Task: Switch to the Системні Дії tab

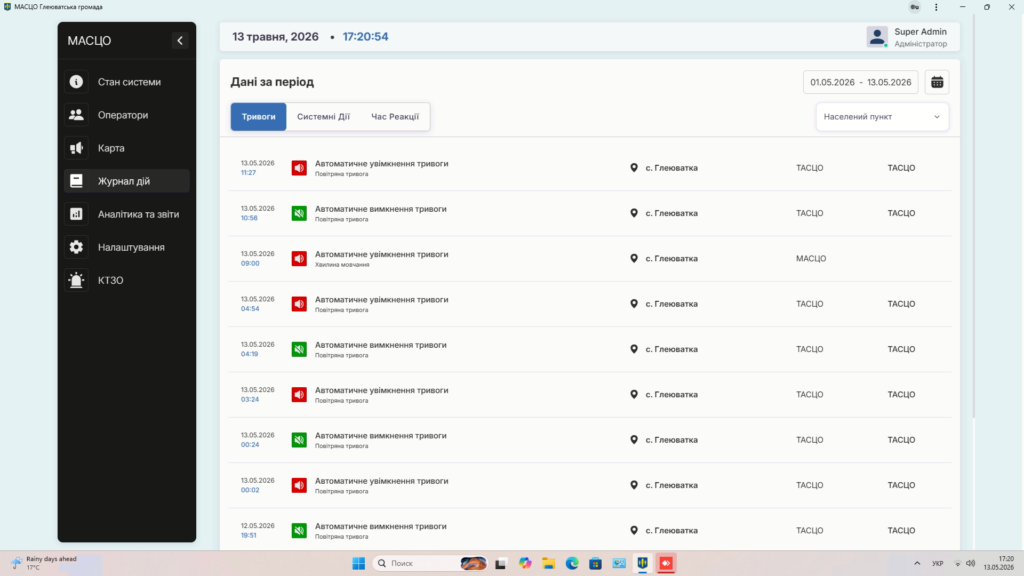Action: pyautogui.click(x=323, y=116)
